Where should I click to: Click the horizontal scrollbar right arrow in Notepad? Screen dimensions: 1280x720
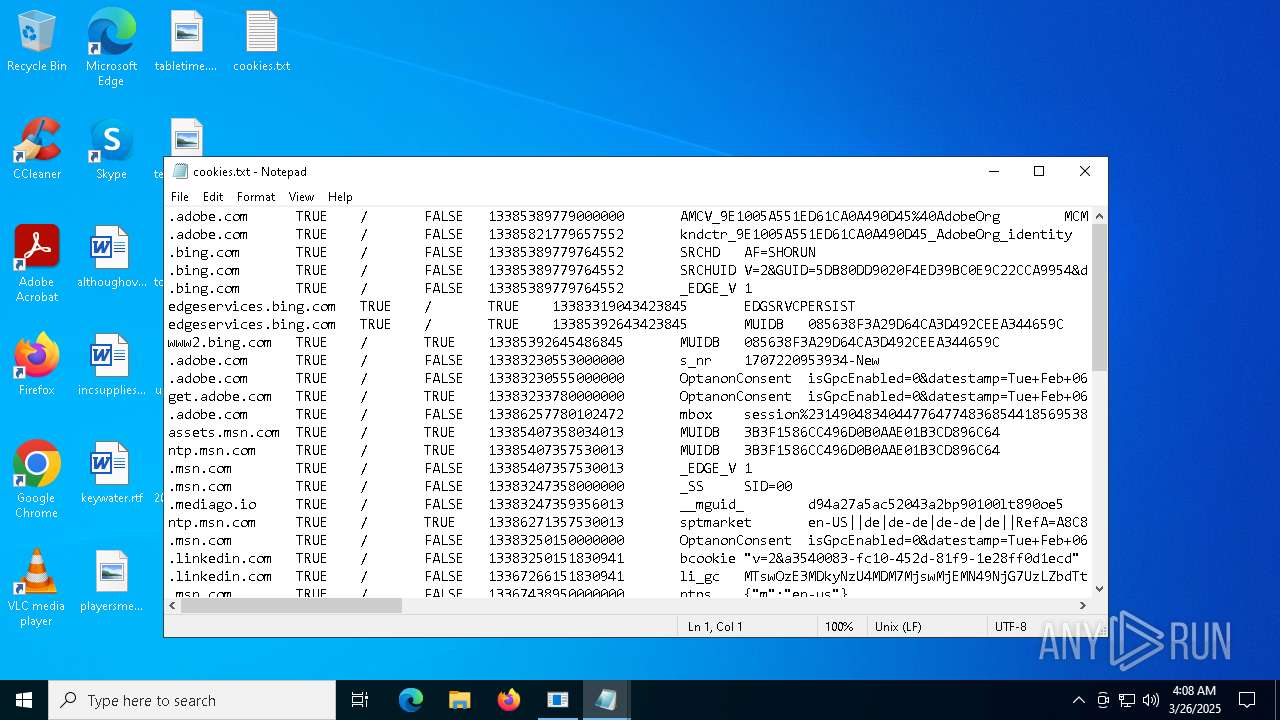[x=1082, y=605]
